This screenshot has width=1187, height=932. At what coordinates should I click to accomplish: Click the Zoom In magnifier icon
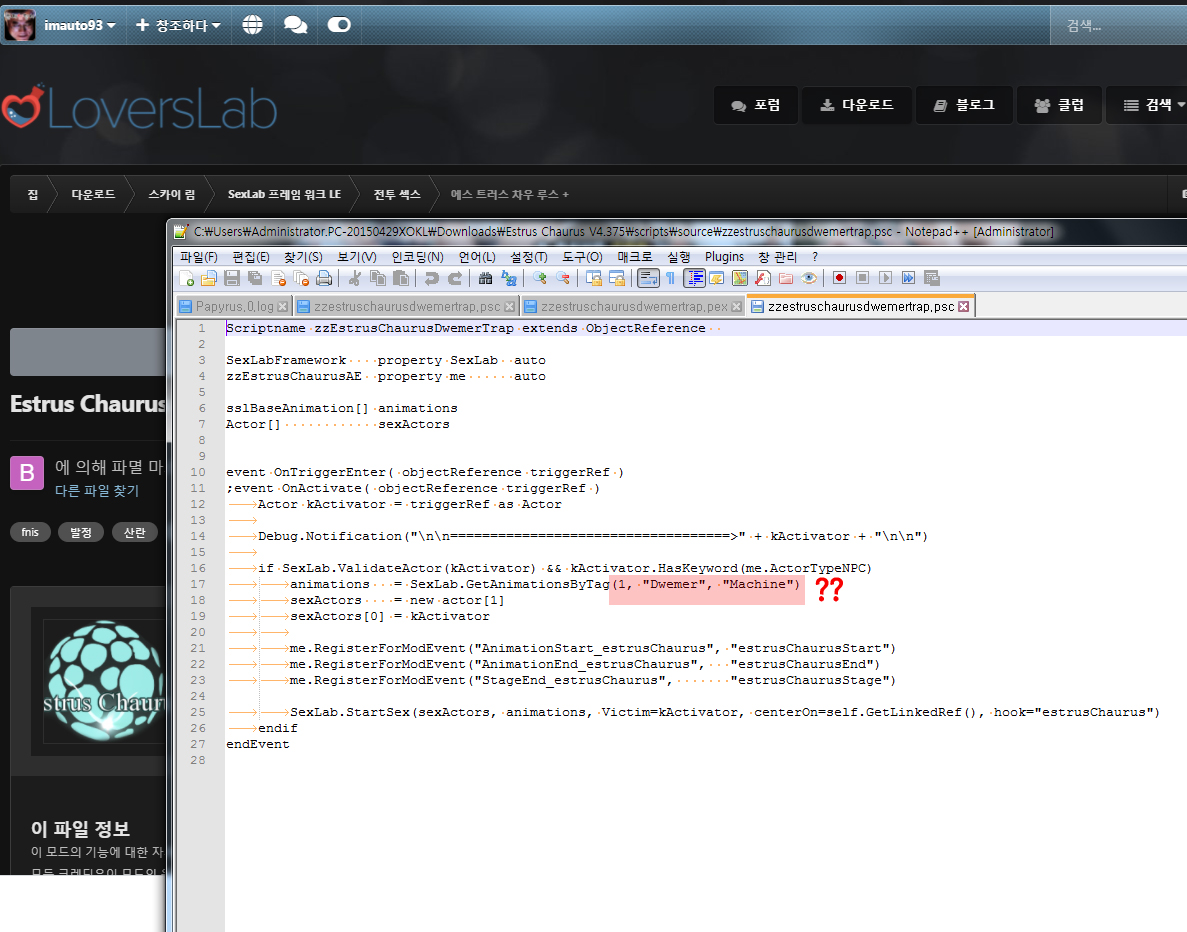pos(540,279)
